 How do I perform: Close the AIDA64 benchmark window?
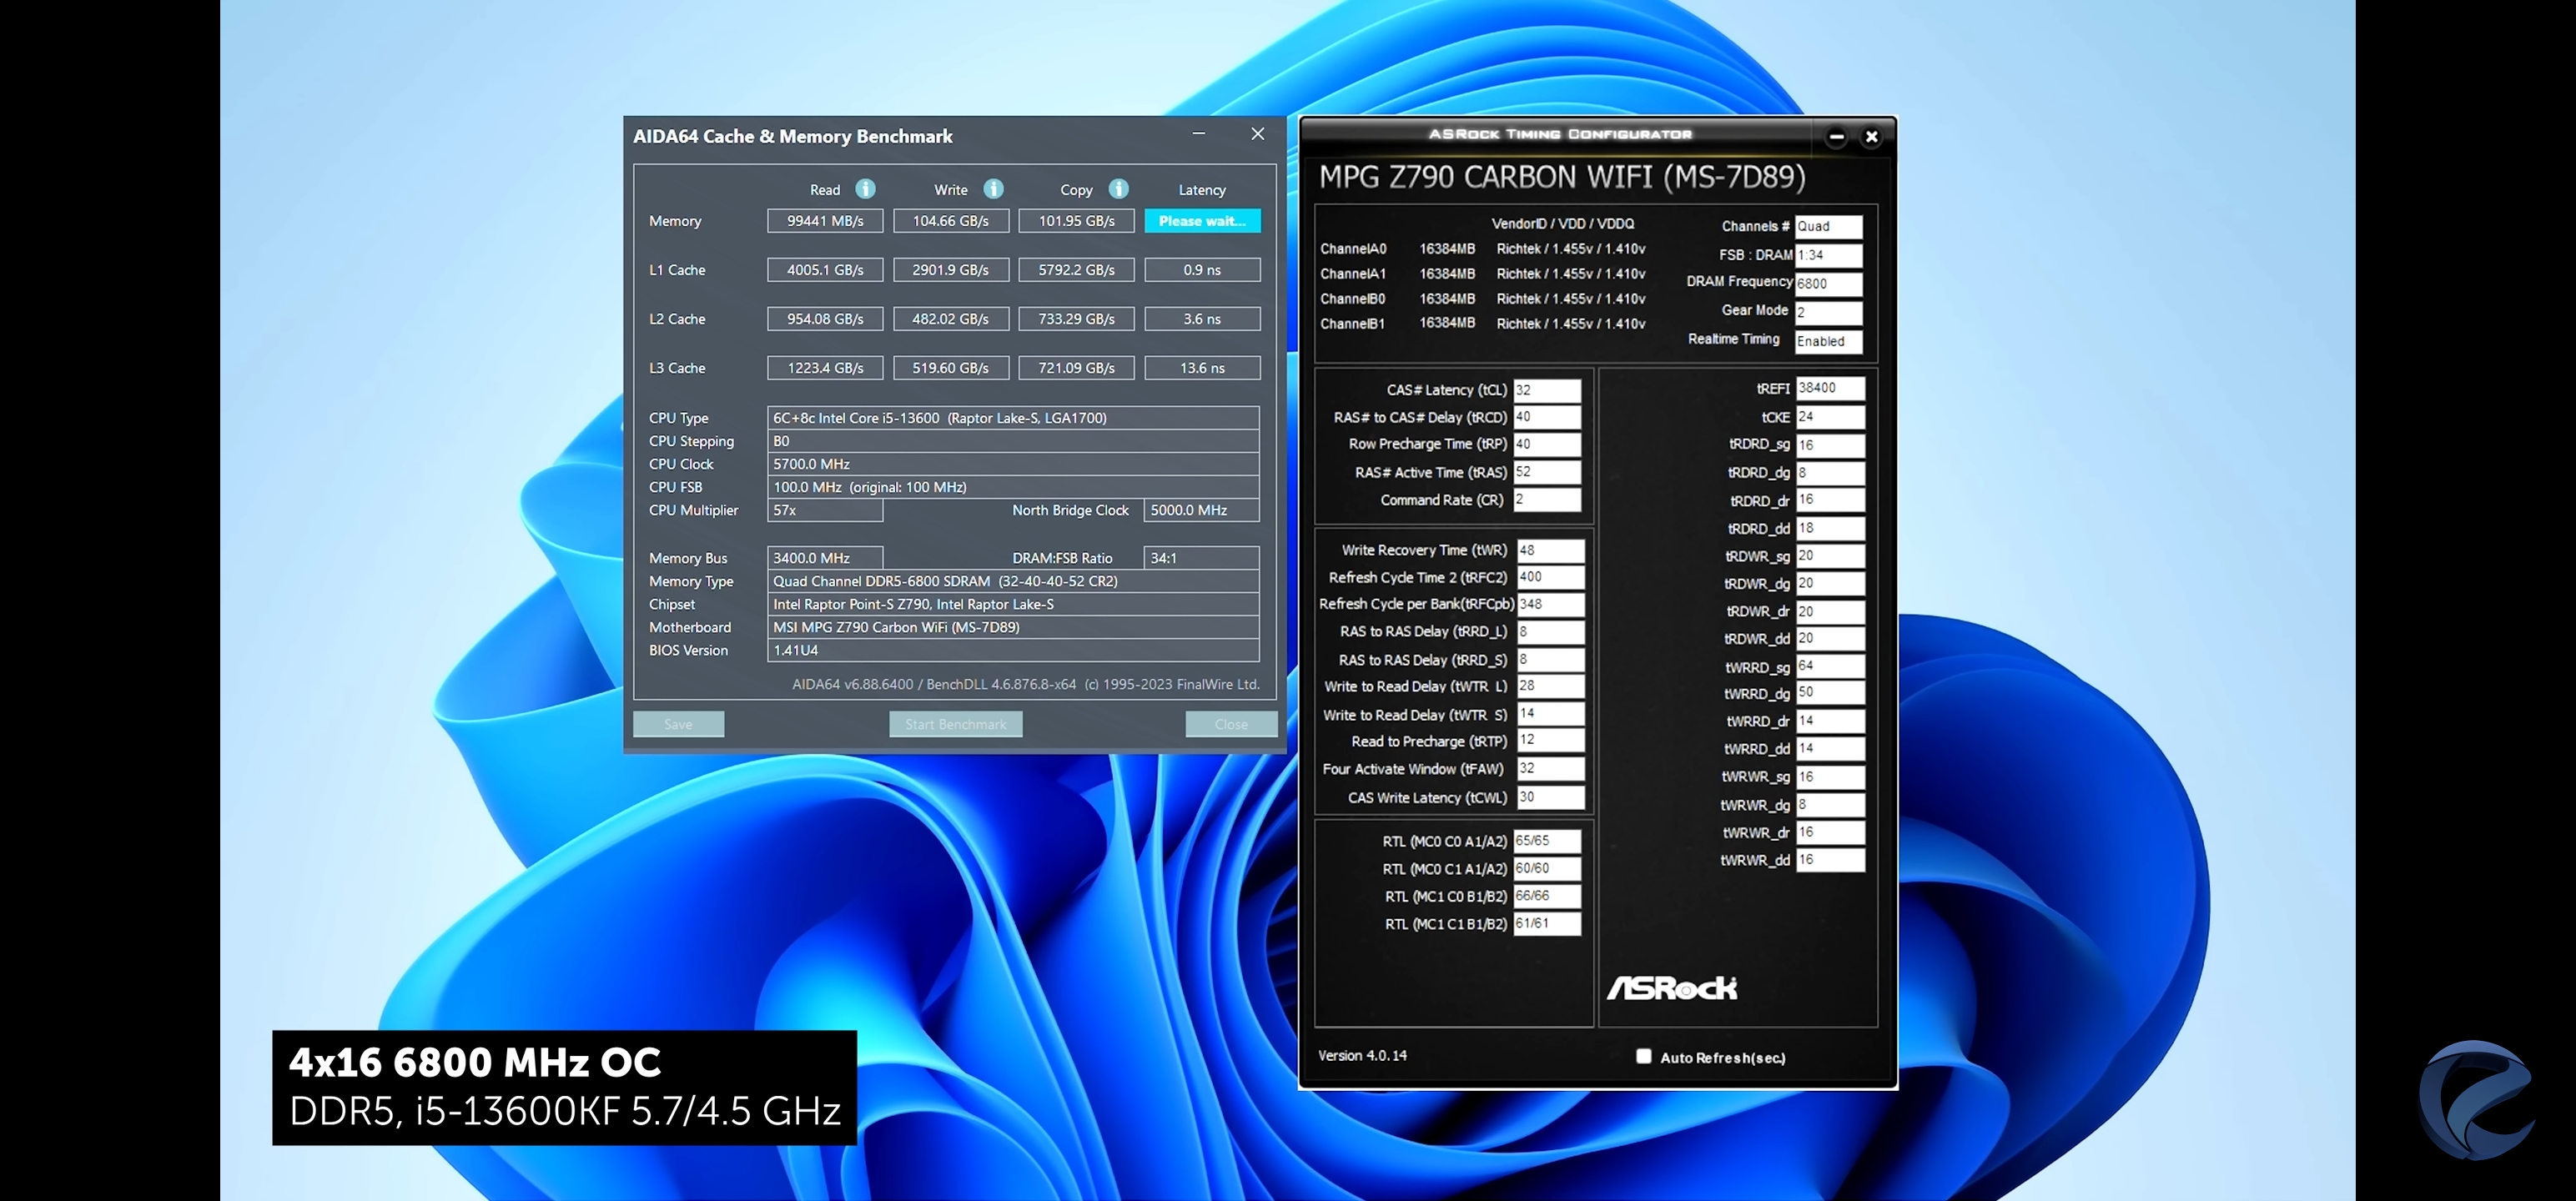coord(1257,134)
